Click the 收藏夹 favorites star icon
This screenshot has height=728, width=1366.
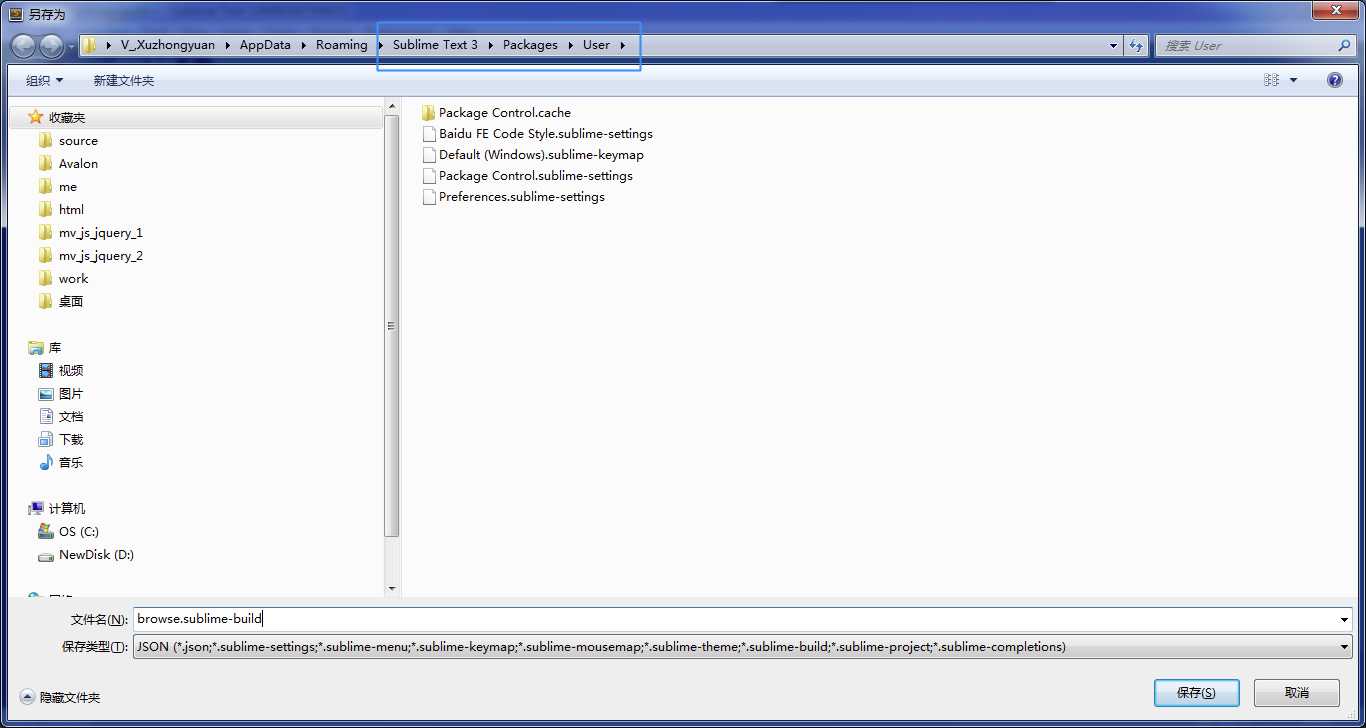tap(36, 117)
